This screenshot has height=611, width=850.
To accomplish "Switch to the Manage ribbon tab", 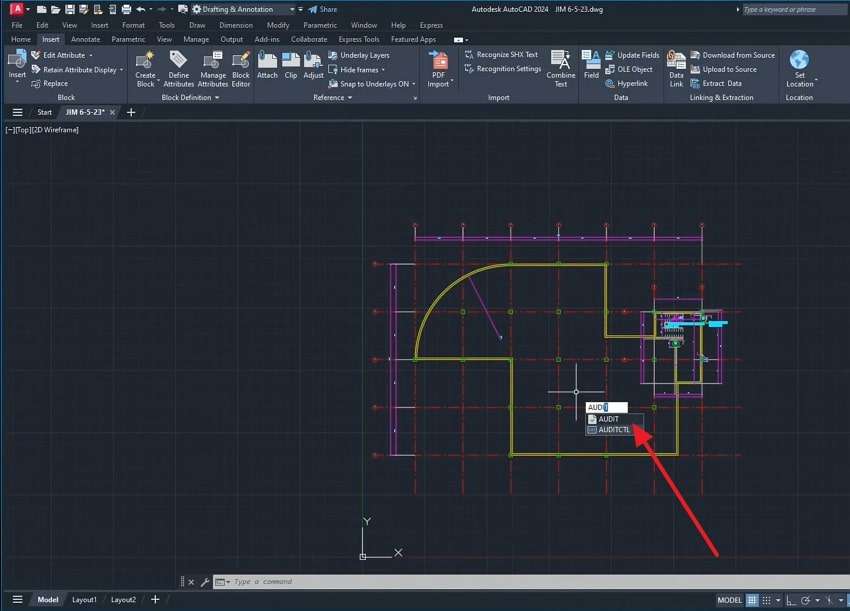I will pyautogui.click(x=196, y=39).
